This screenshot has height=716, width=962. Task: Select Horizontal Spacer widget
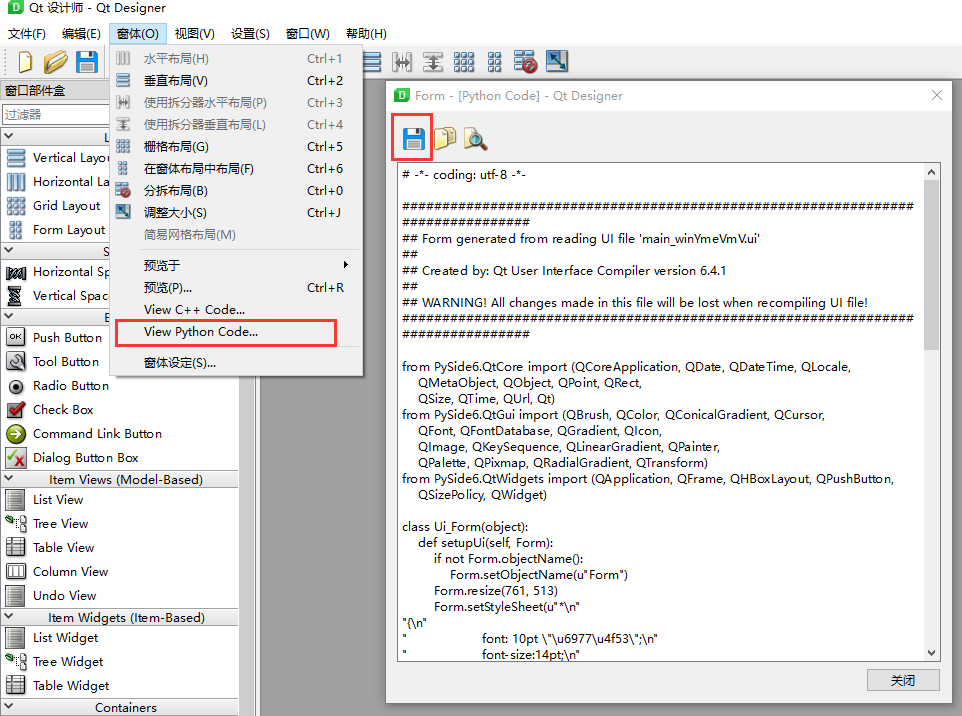pyautogui.click(x=57, y=272)
